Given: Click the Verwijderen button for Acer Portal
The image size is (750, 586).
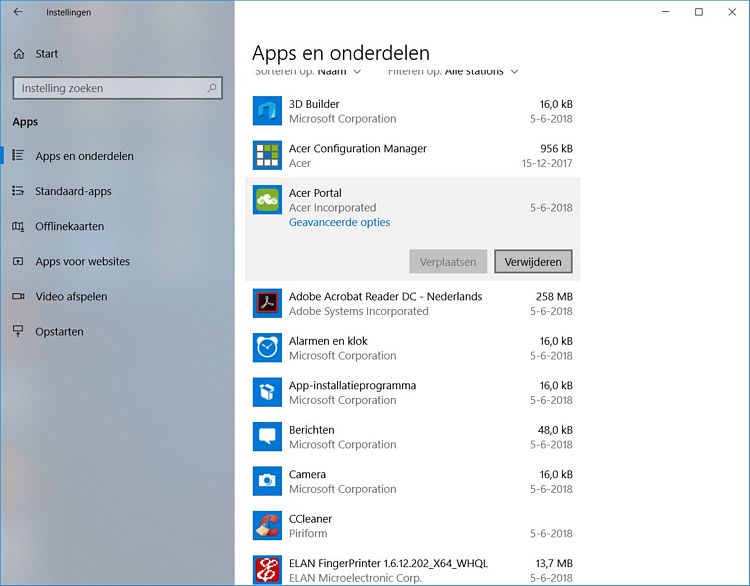Looking at the screenshot, I should pos(533,262).
